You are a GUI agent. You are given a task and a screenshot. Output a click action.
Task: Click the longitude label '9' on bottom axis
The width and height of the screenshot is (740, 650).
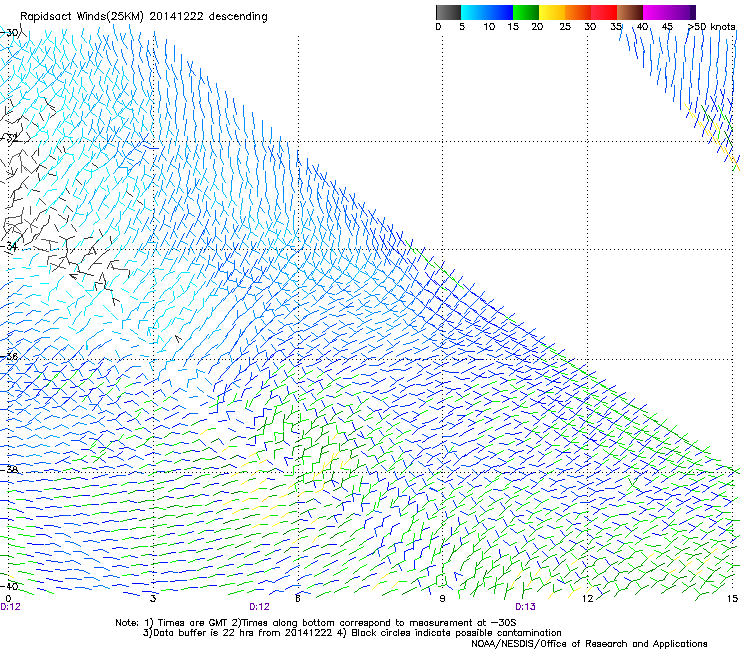pyautogui.click(x=442, y=599)
